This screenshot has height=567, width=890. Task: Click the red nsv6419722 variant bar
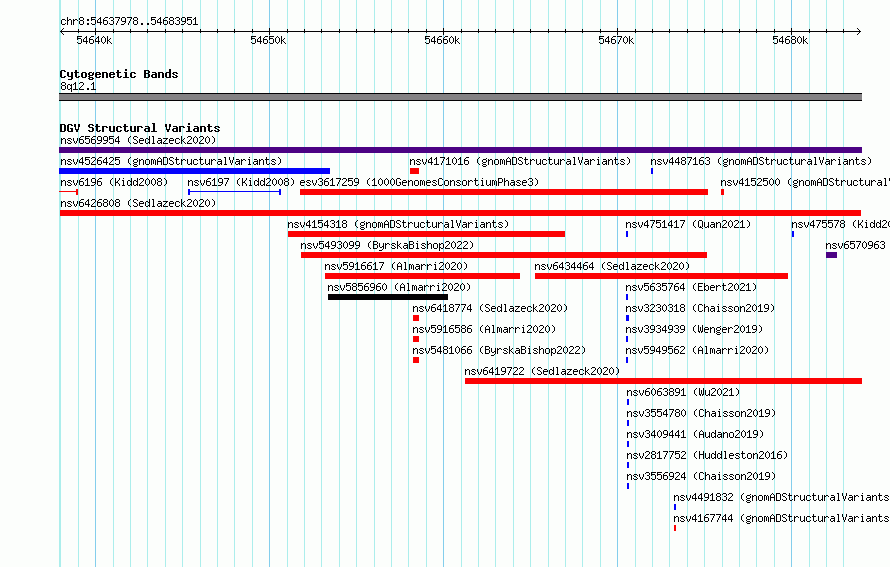coord(664,381)
